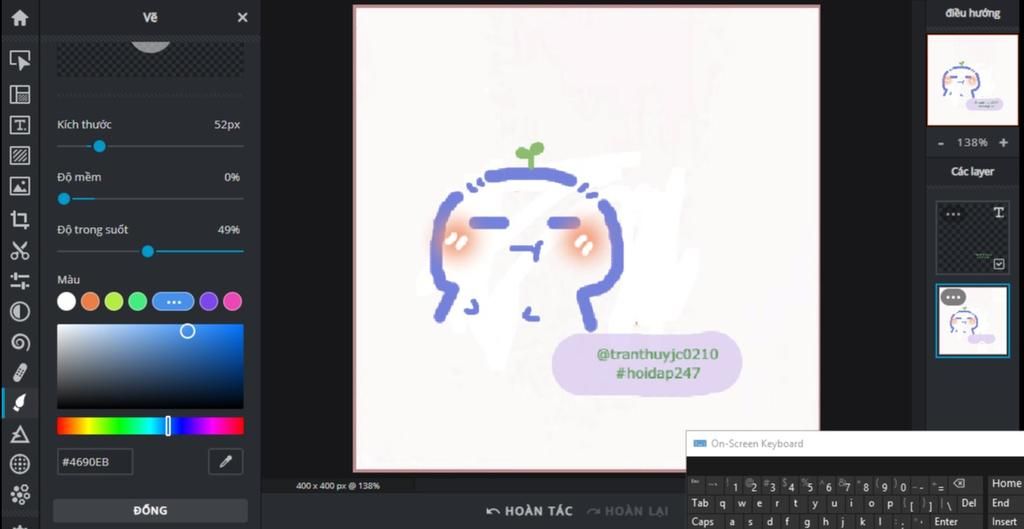This screenshot has width=1024, height=529.
Task: Click the Insert key on On-Screen Keyboard
Action: 1006,521
